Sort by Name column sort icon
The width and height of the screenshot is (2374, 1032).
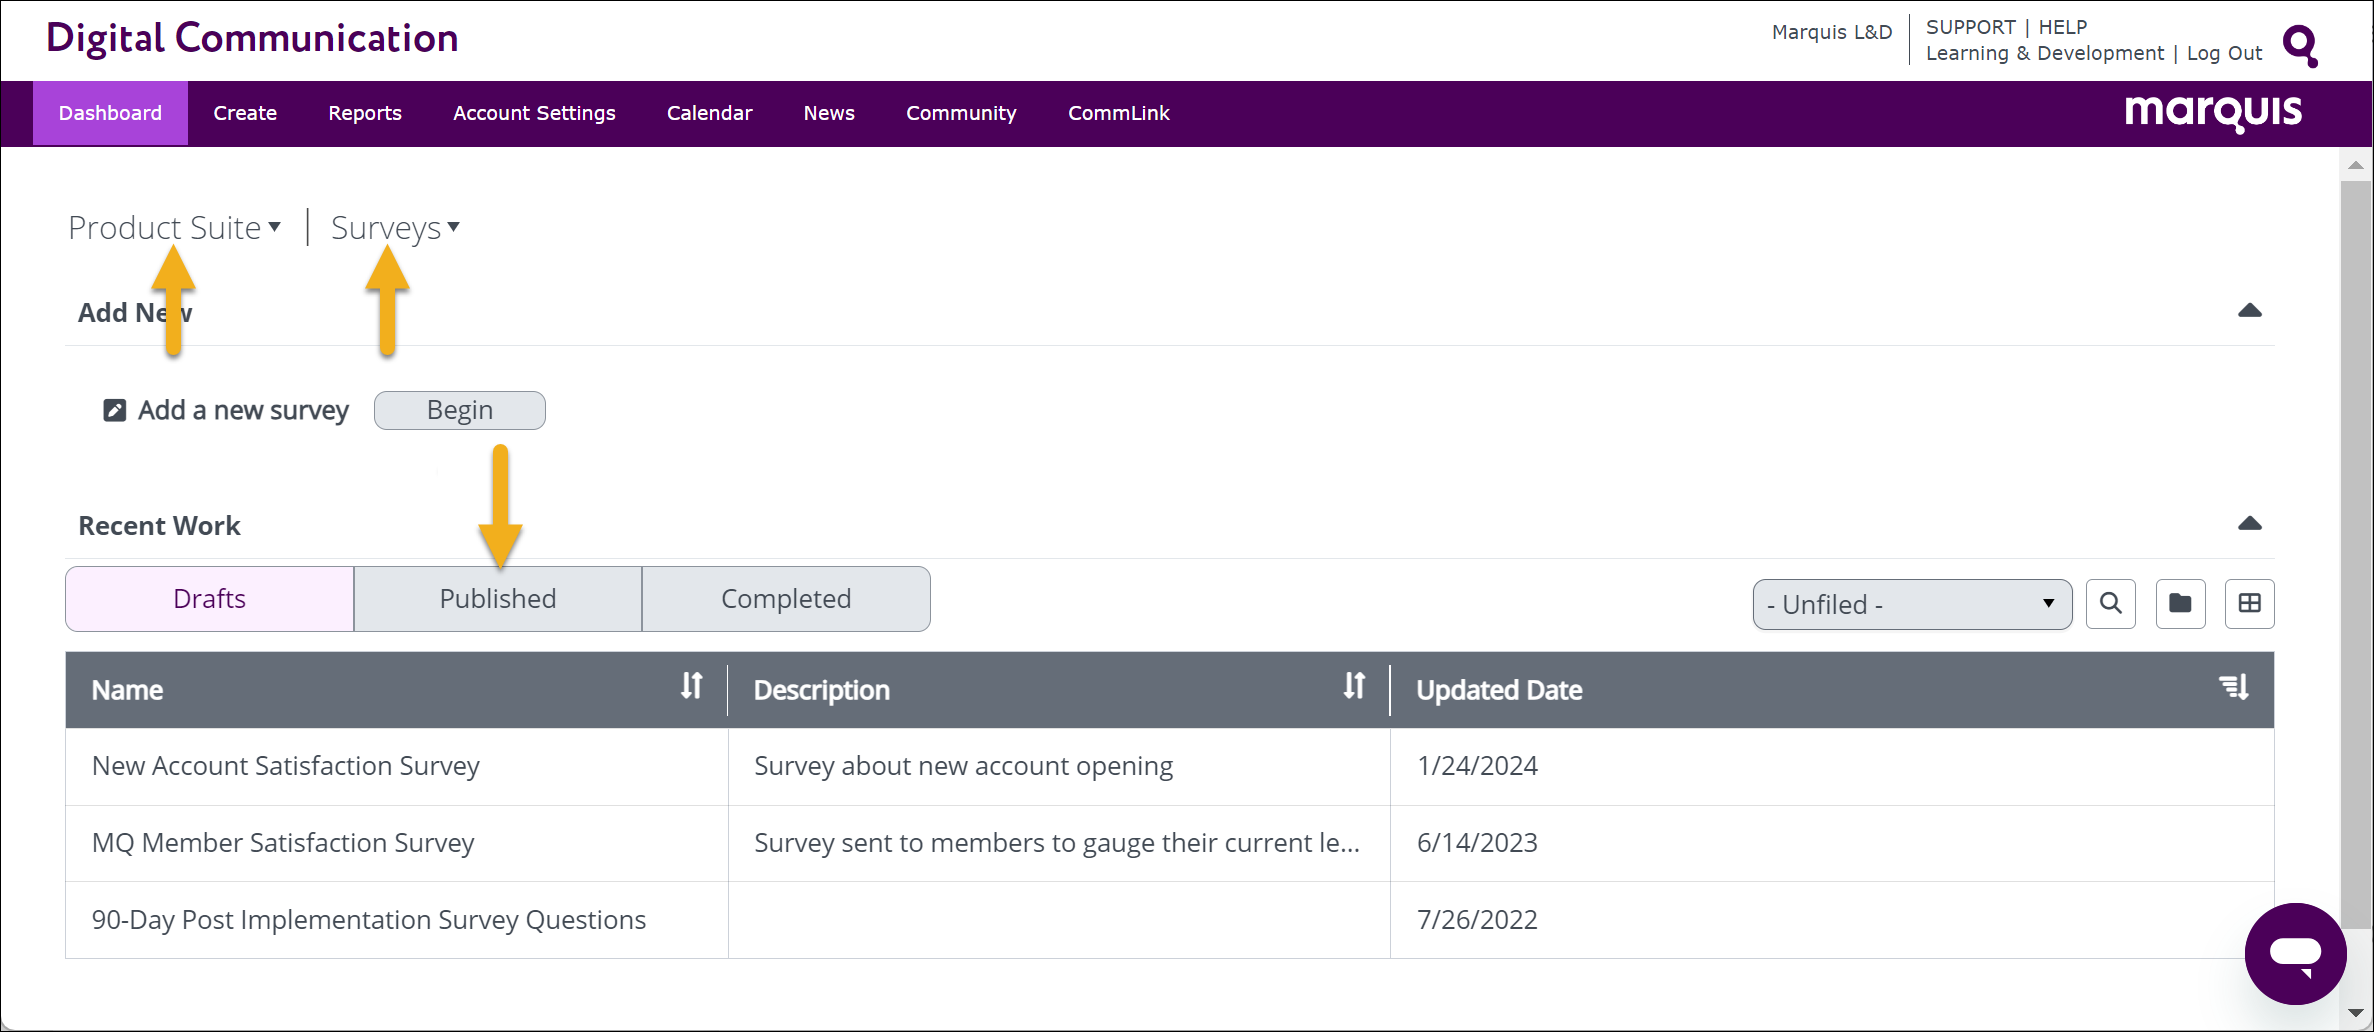691,687
